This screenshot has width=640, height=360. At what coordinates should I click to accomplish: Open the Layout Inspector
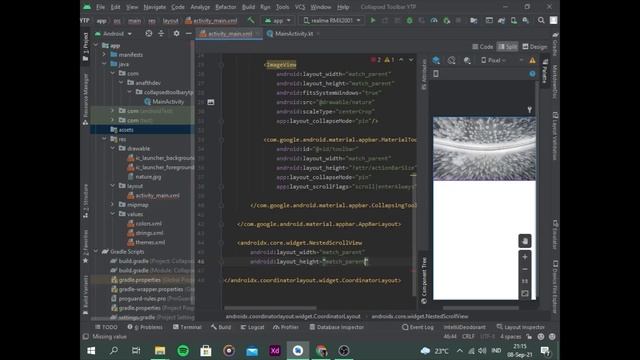tap(520, 327)
